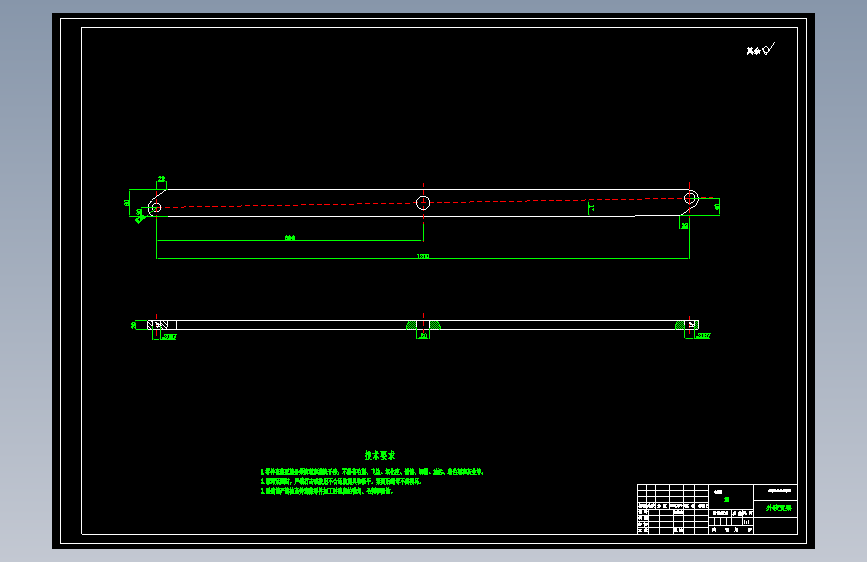Click the hole dimension label under the side view left end

(170, 336)
